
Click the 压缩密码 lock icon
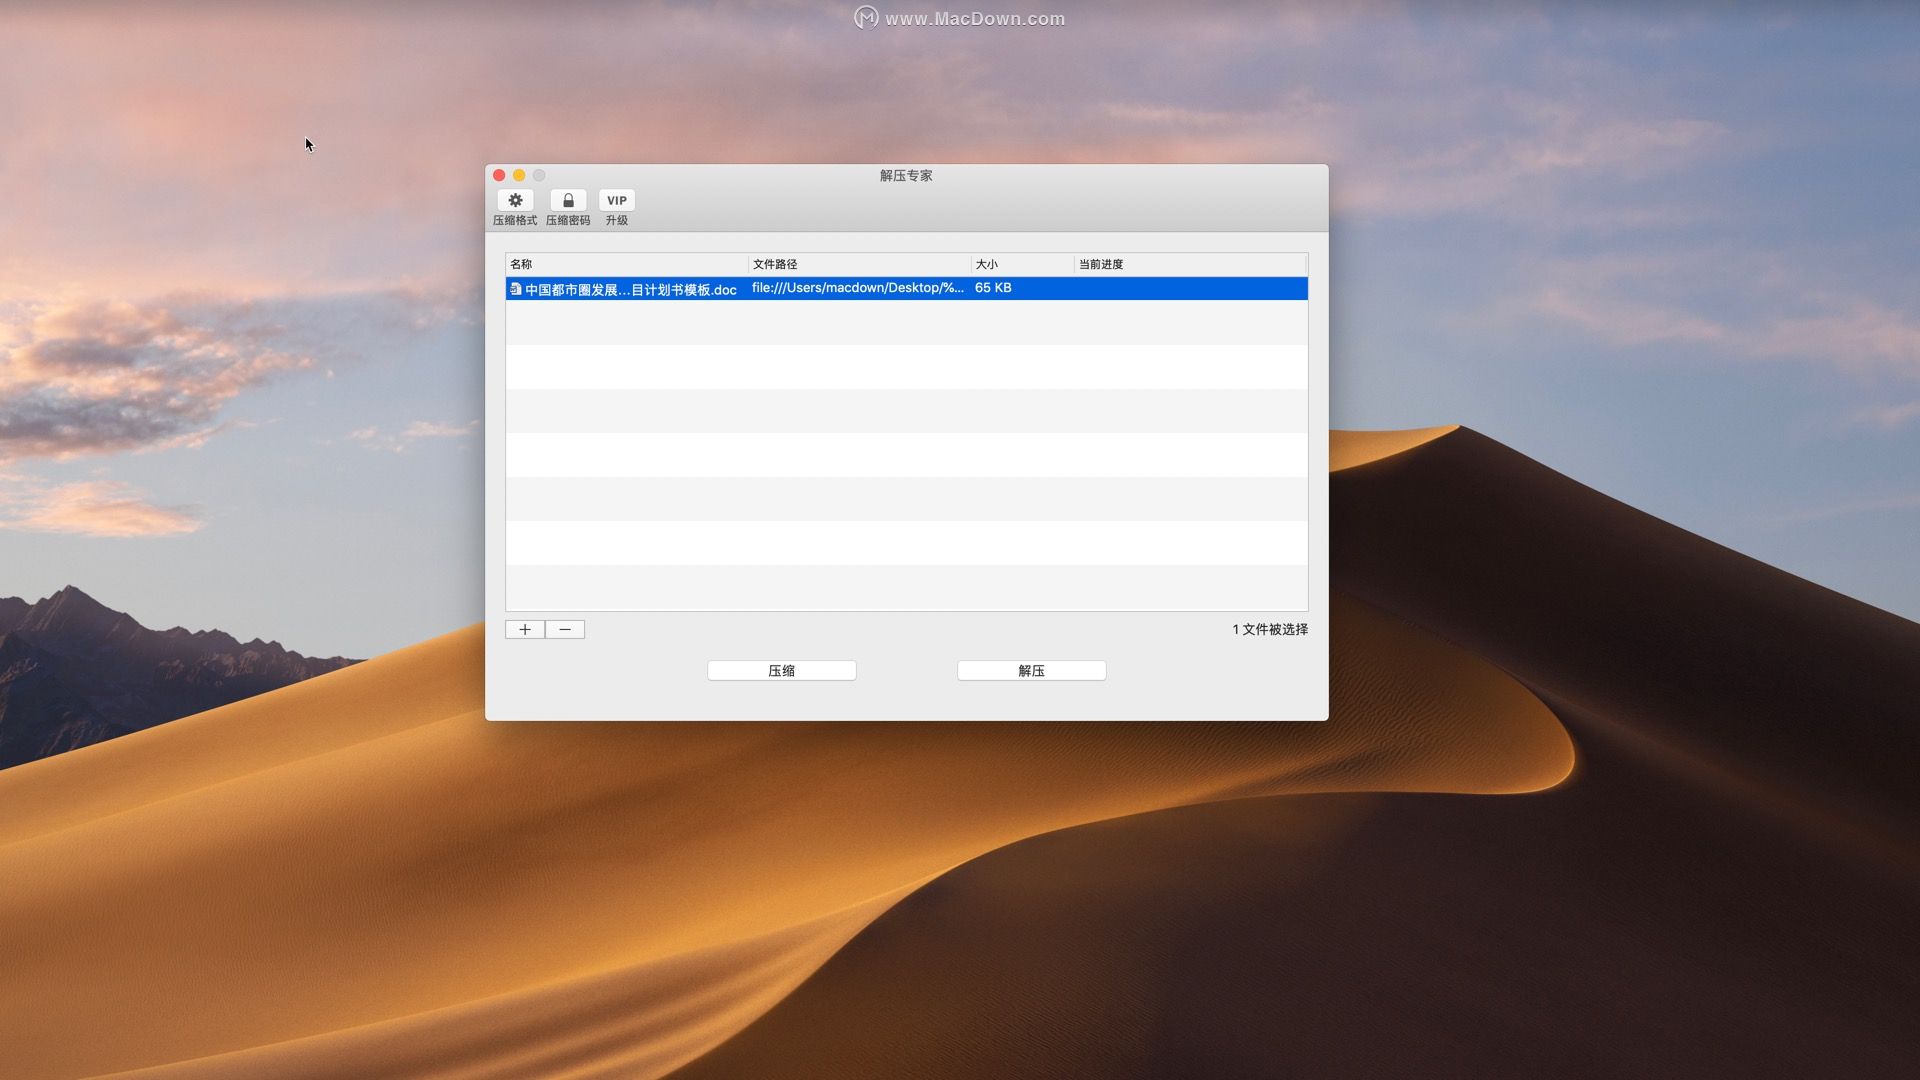(x=568, y=201)
